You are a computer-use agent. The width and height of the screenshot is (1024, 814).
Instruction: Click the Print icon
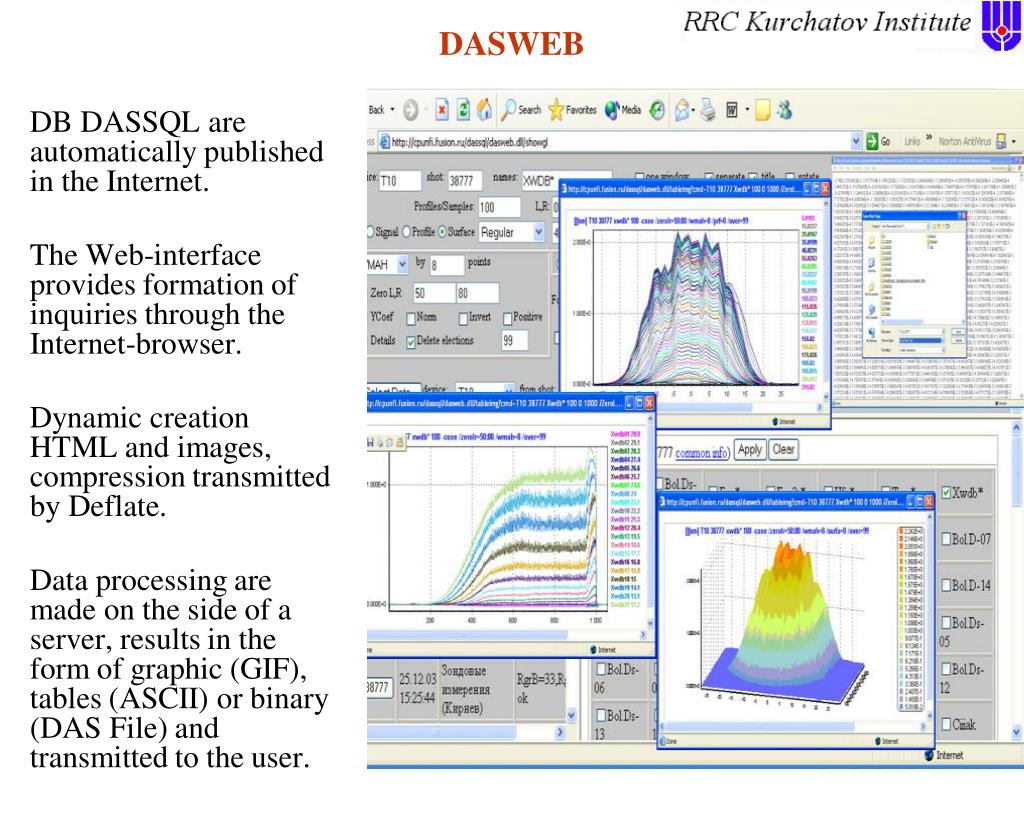[x=708, y=110]
